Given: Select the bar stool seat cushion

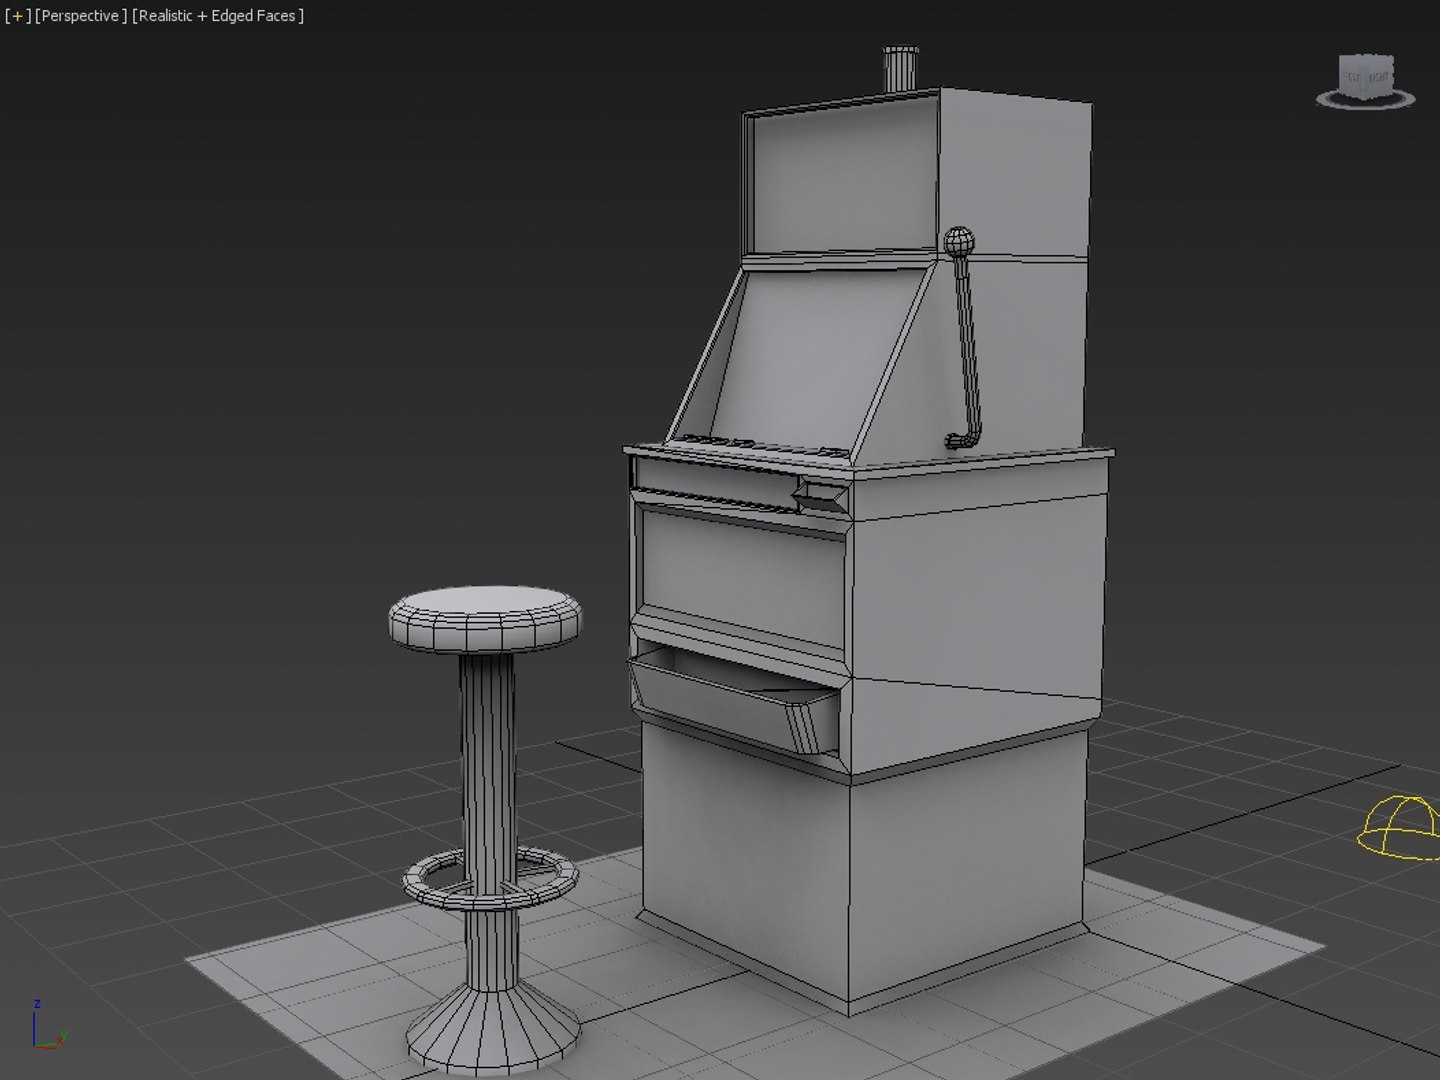Looking at the screenshot, I should 486,618.
